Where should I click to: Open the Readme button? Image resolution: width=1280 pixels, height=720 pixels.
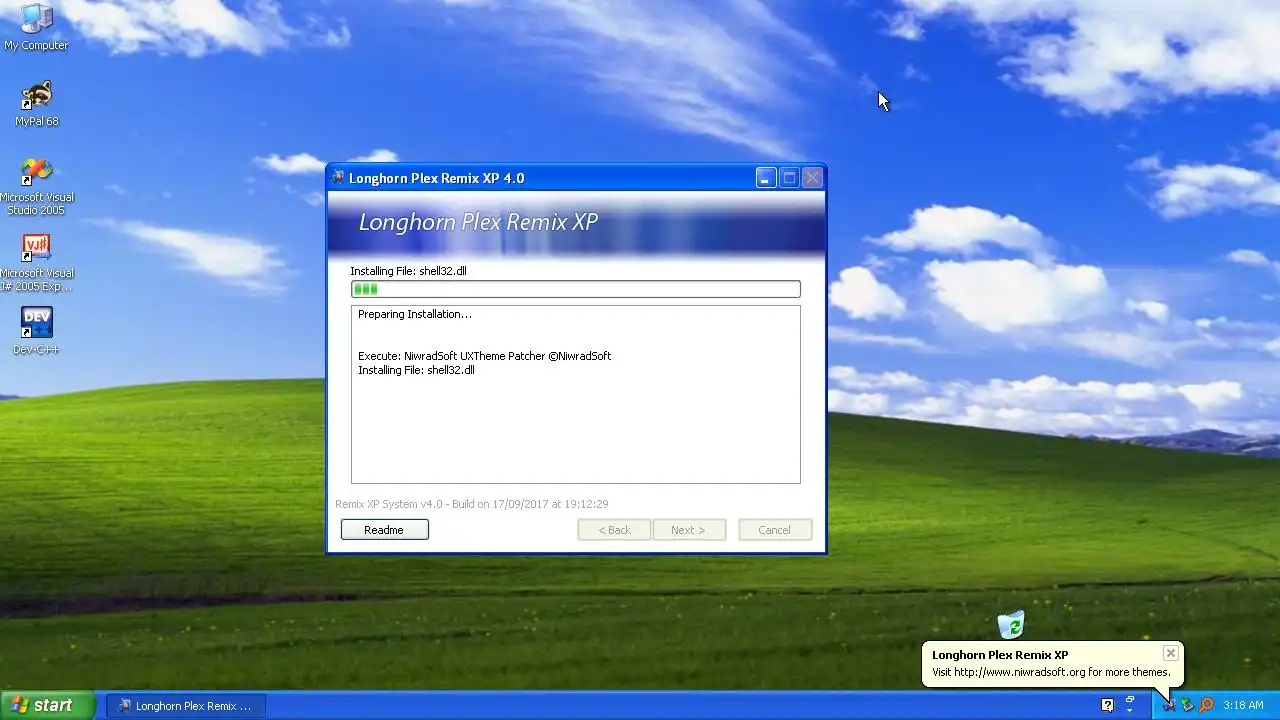point(384,530)
